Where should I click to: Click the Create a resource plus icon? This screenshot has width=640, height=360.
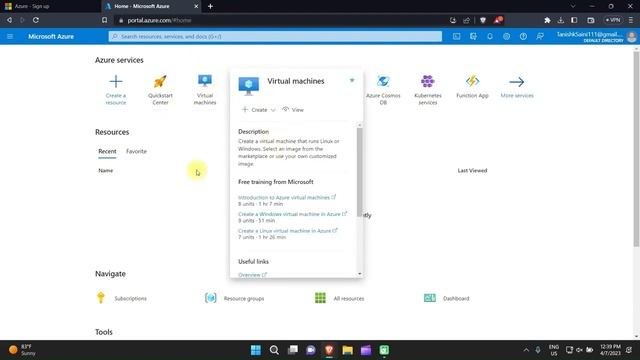pyautogui.click(x=116, y=81)
